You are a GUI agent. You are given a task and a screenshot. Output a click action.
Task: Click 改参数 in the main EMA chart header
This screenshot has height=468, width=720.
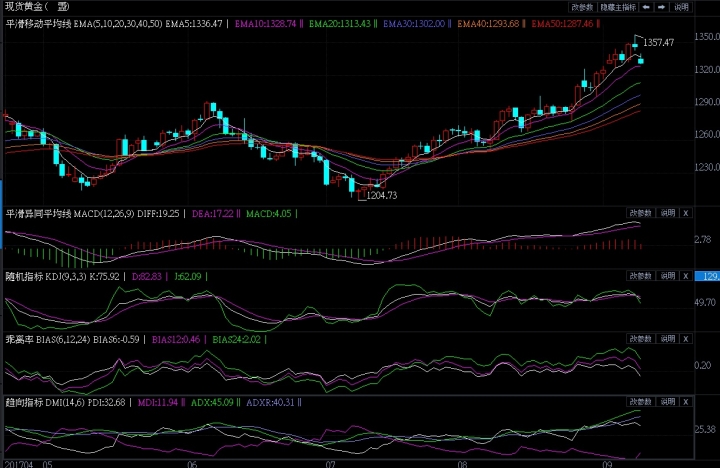tap(582, 7)
